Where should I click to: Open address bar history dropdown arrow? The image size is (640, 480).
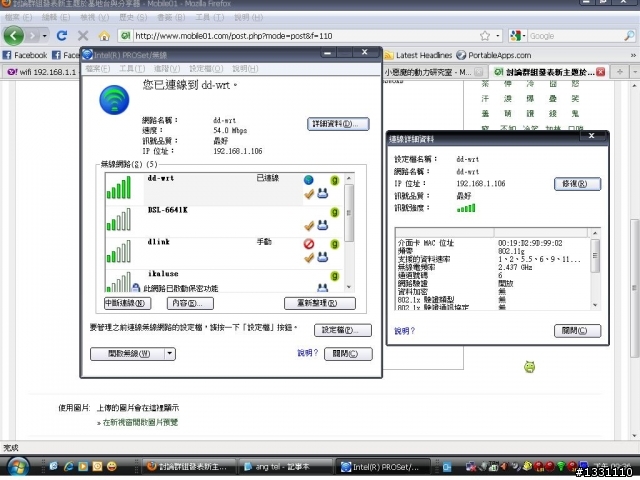point(498,36)
